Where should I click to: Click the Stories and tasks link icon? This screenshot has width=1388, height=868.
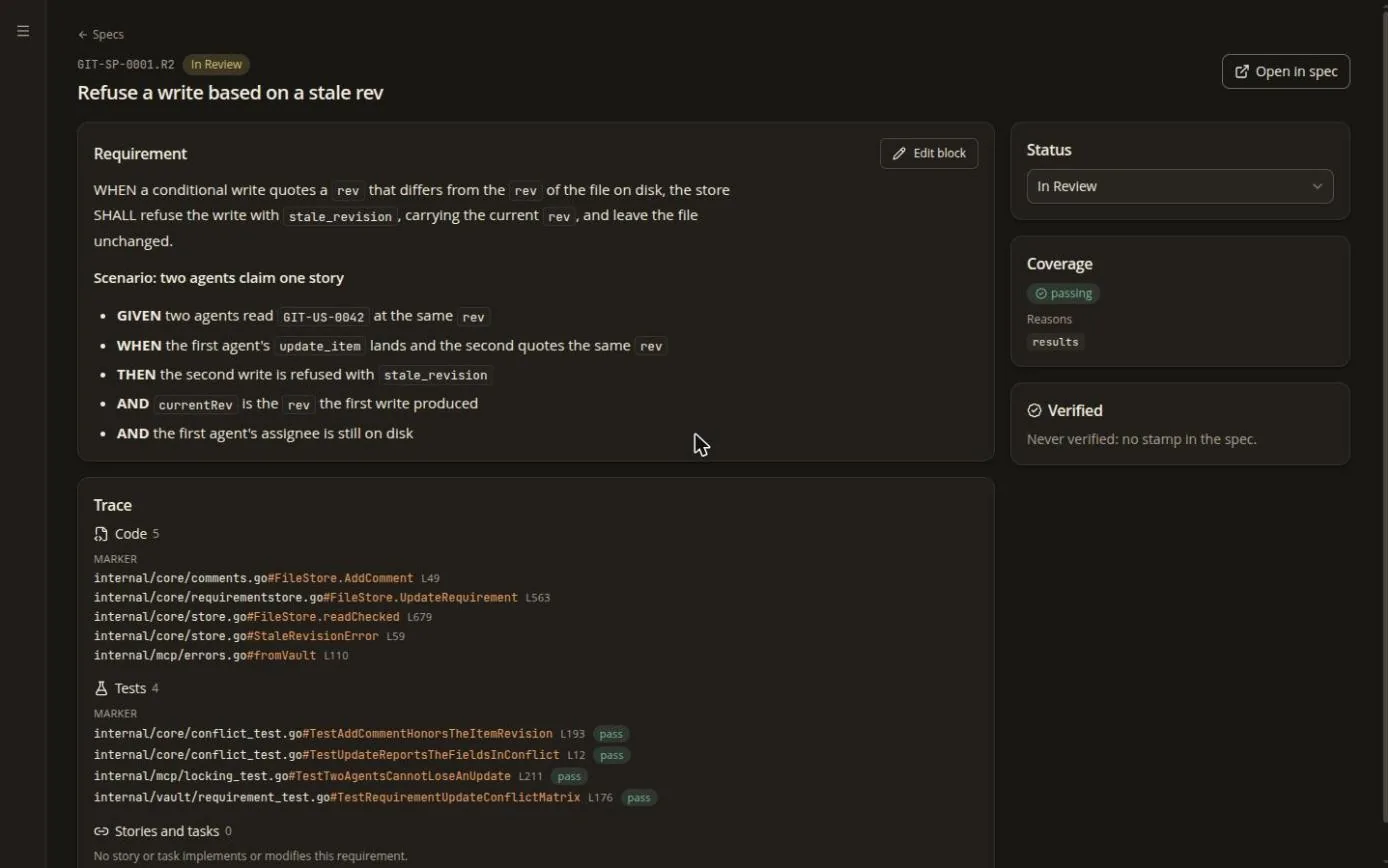point(101,831)
